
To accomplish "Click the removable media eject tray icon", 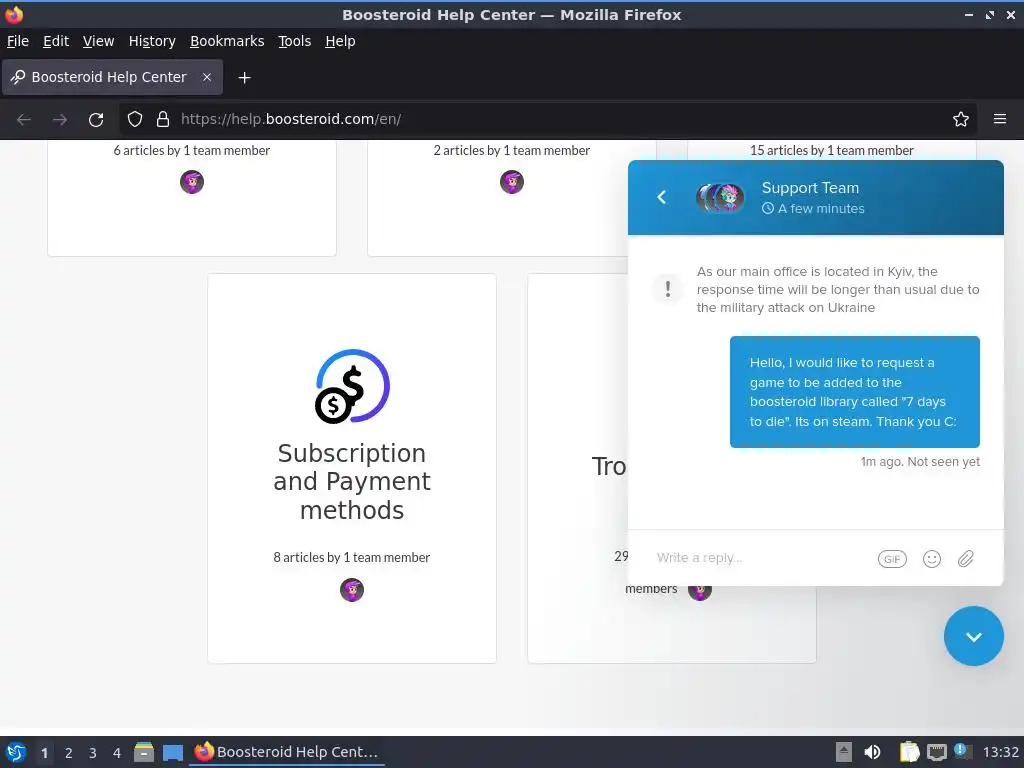I will point(844,752).
